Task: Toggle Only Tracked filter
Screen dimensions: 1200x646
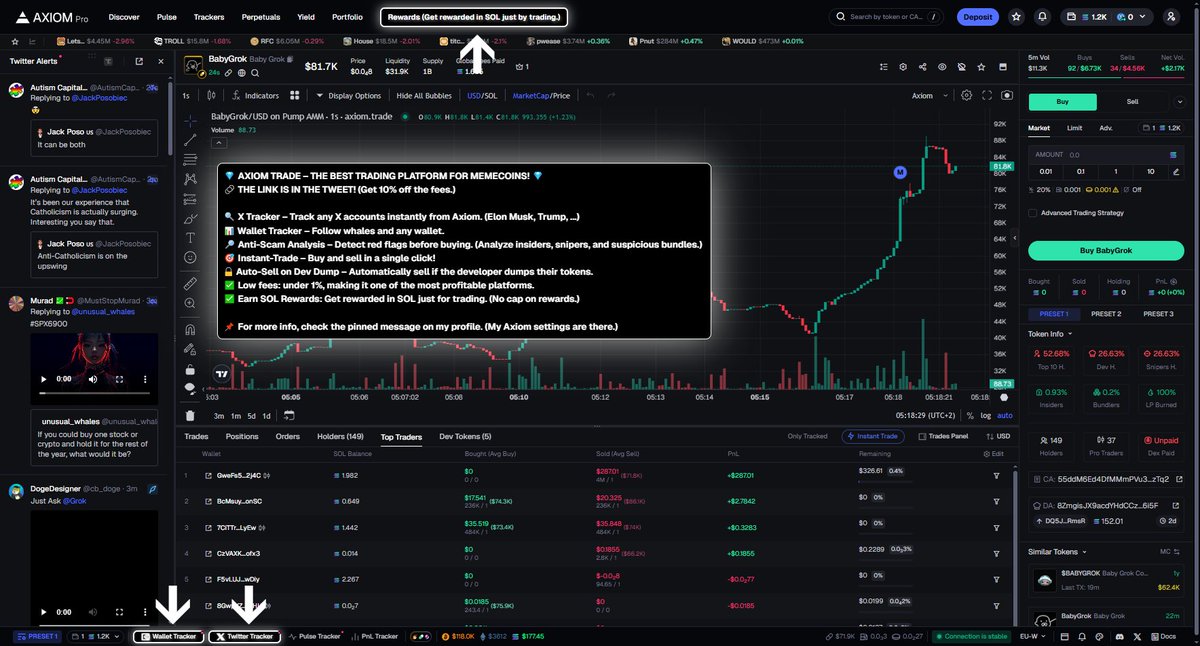Action: click(808, 436)
